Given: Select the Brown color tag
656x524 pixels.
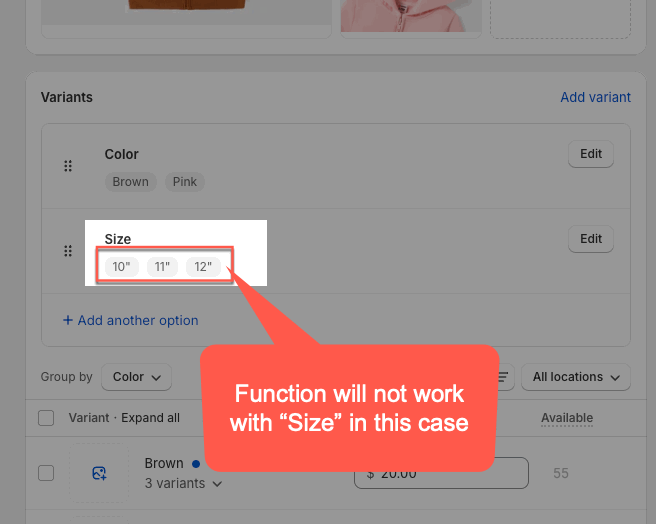Looking at the screenshot, I should 131,182.
